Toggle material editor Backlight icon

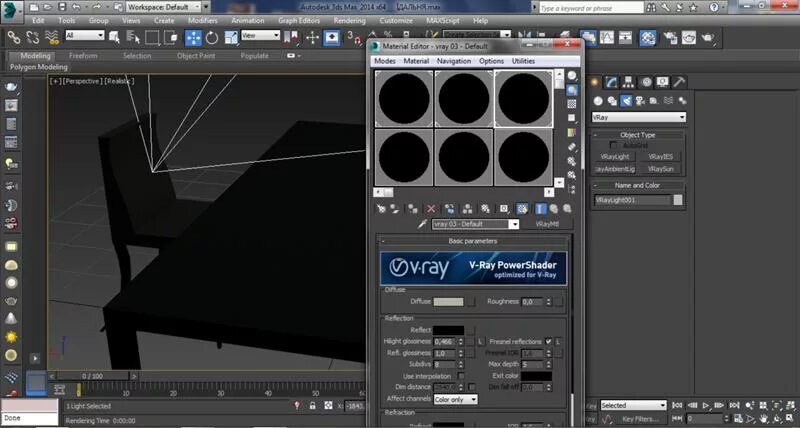(x=572, y=90)
